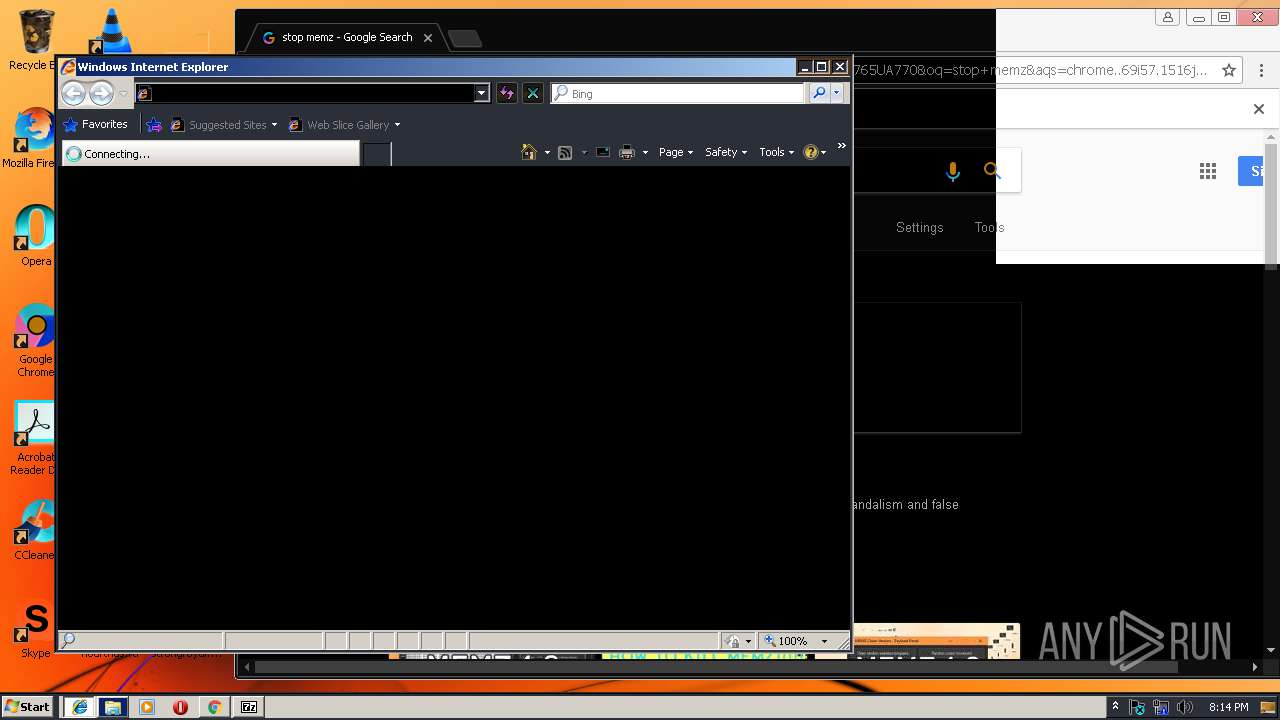1280x720 pixels.
Task: Dismiss the Chrome notification bar with X
Action: tap(1259, 109)
